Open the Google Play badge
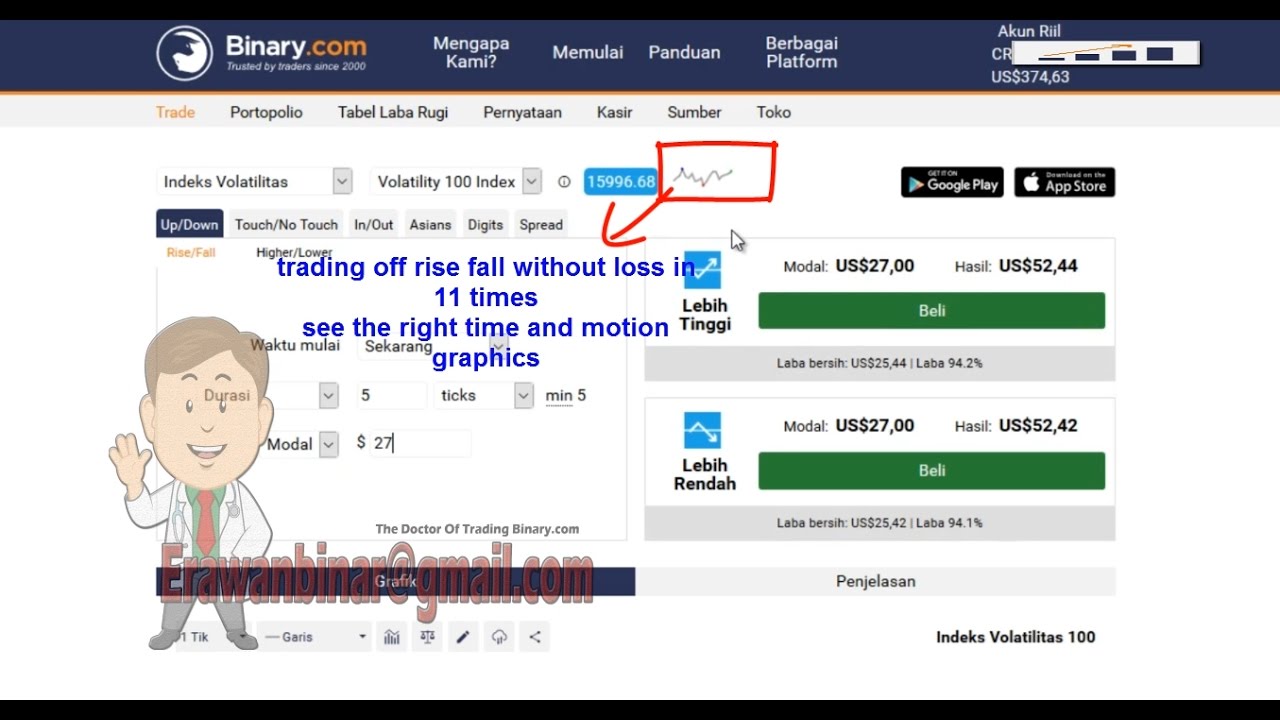 (952, 182)
